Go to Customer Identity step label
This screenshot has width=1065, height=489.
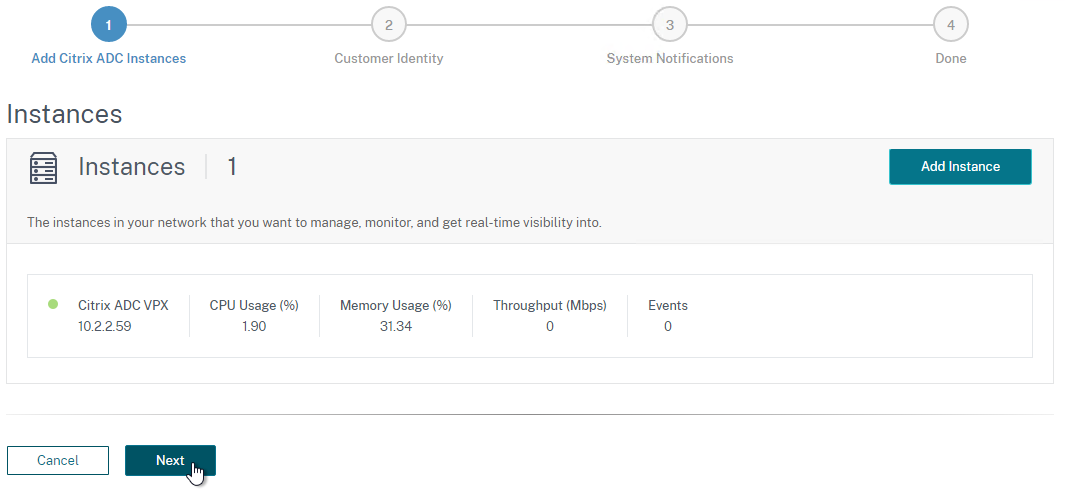coord(389,58)
